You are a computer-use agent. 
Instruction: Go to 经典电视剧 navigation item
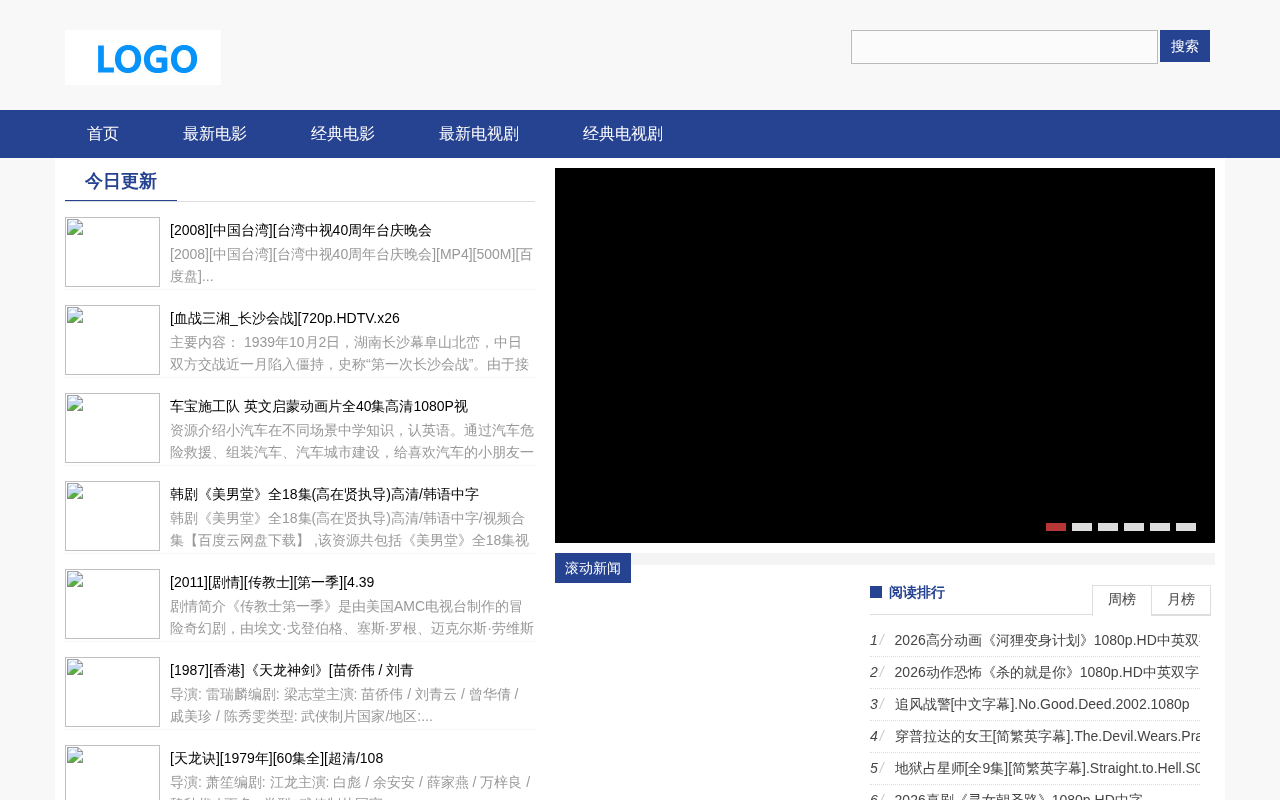[623, 134]
